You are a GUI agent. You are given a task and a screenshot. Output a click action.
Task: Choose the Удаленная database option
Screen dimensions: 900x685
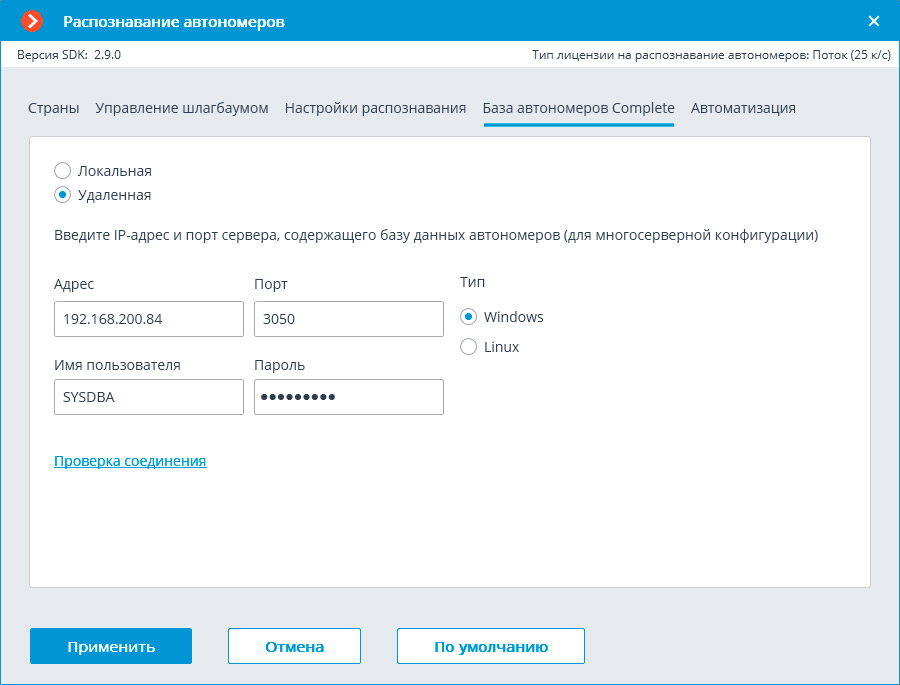click(x=63, y=195)
